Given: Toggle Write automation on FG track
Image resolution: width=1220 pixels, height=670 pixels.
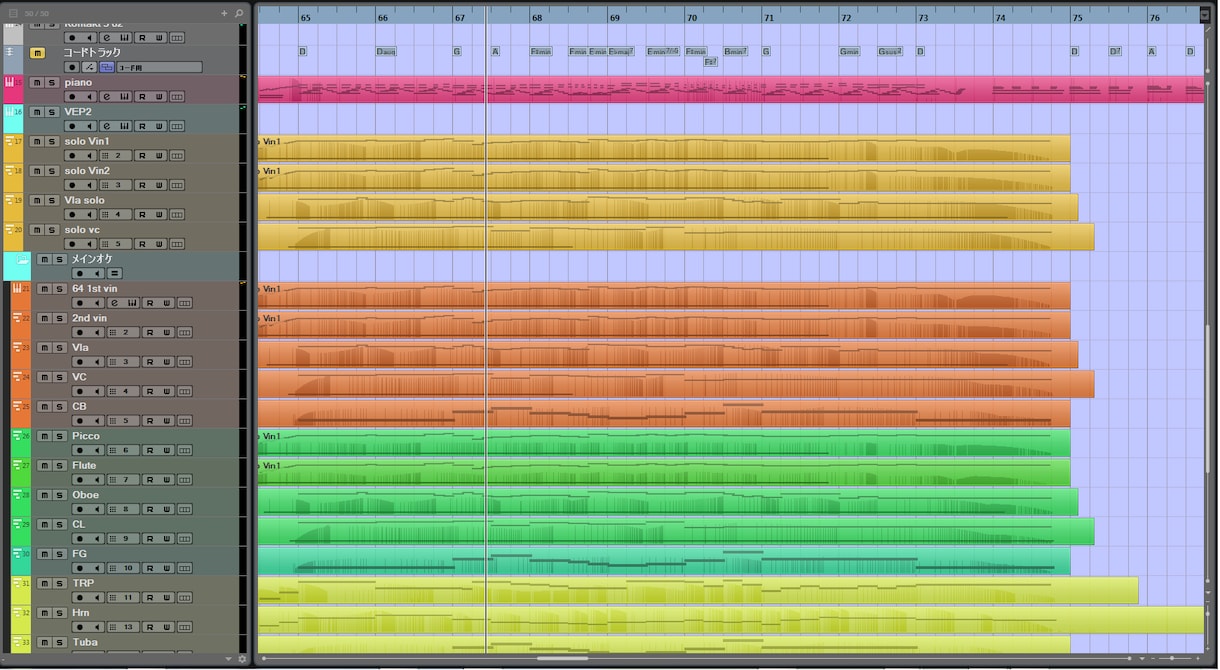Looking at the screenshot, I should point(167,568).
